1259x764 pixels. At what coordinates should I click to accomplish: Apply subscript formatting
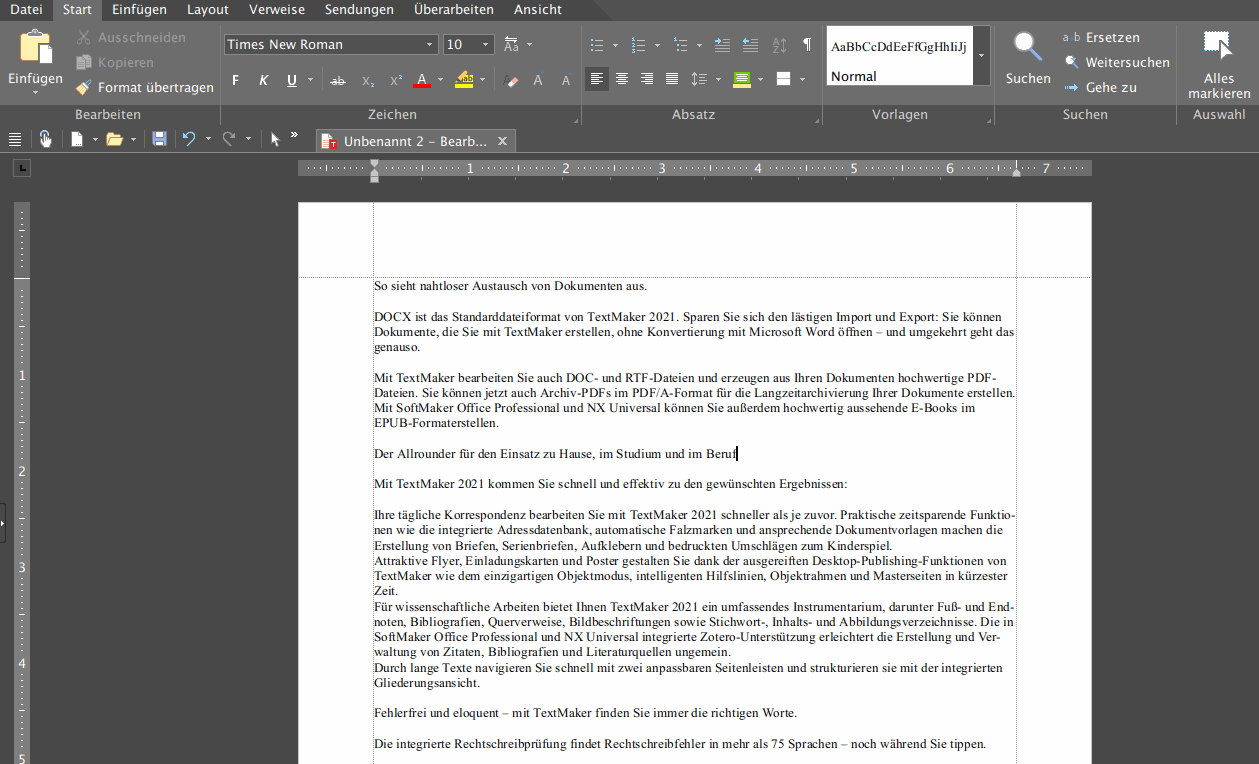368,80
